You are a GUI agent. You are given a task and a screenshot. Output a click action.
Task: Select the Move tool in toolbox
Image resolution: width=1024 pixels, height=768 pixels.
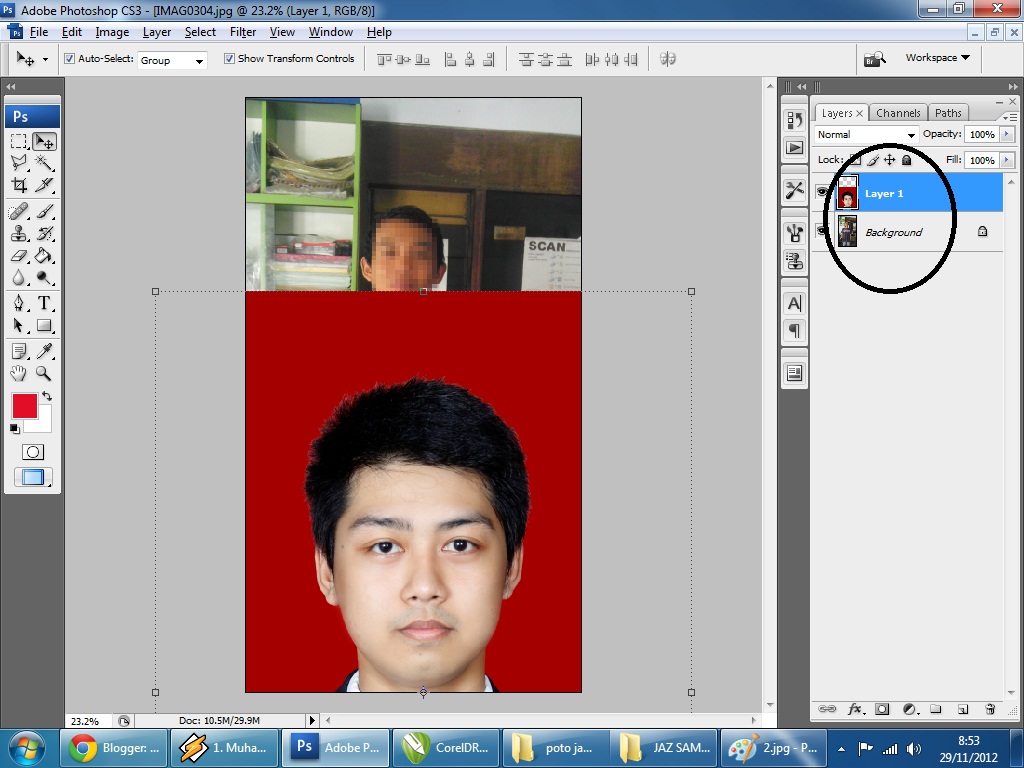point(44,141)
